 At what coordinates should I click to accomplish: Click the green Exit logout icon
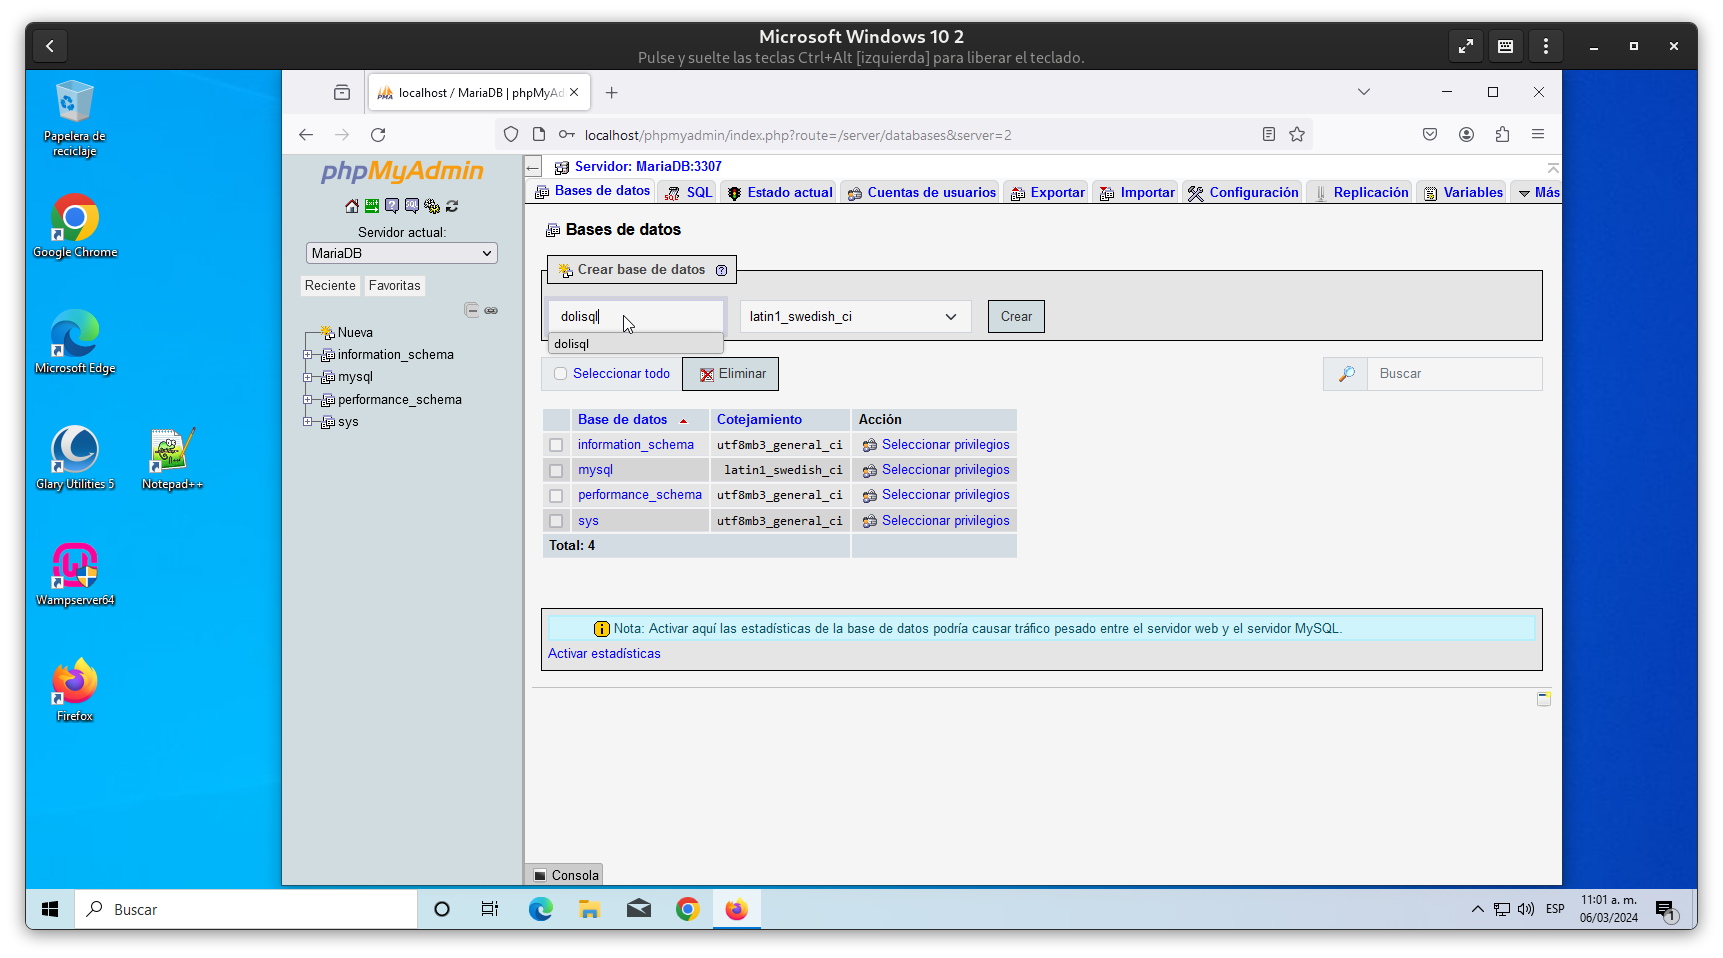click(x=372, y=206)
